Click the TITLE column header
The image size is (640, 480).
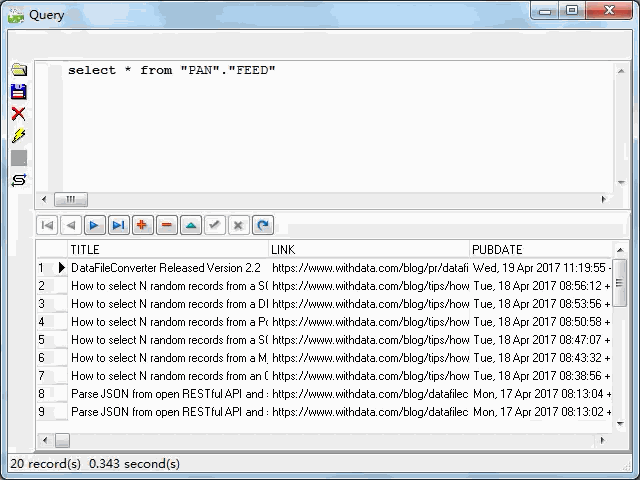[x=168, y=249]
